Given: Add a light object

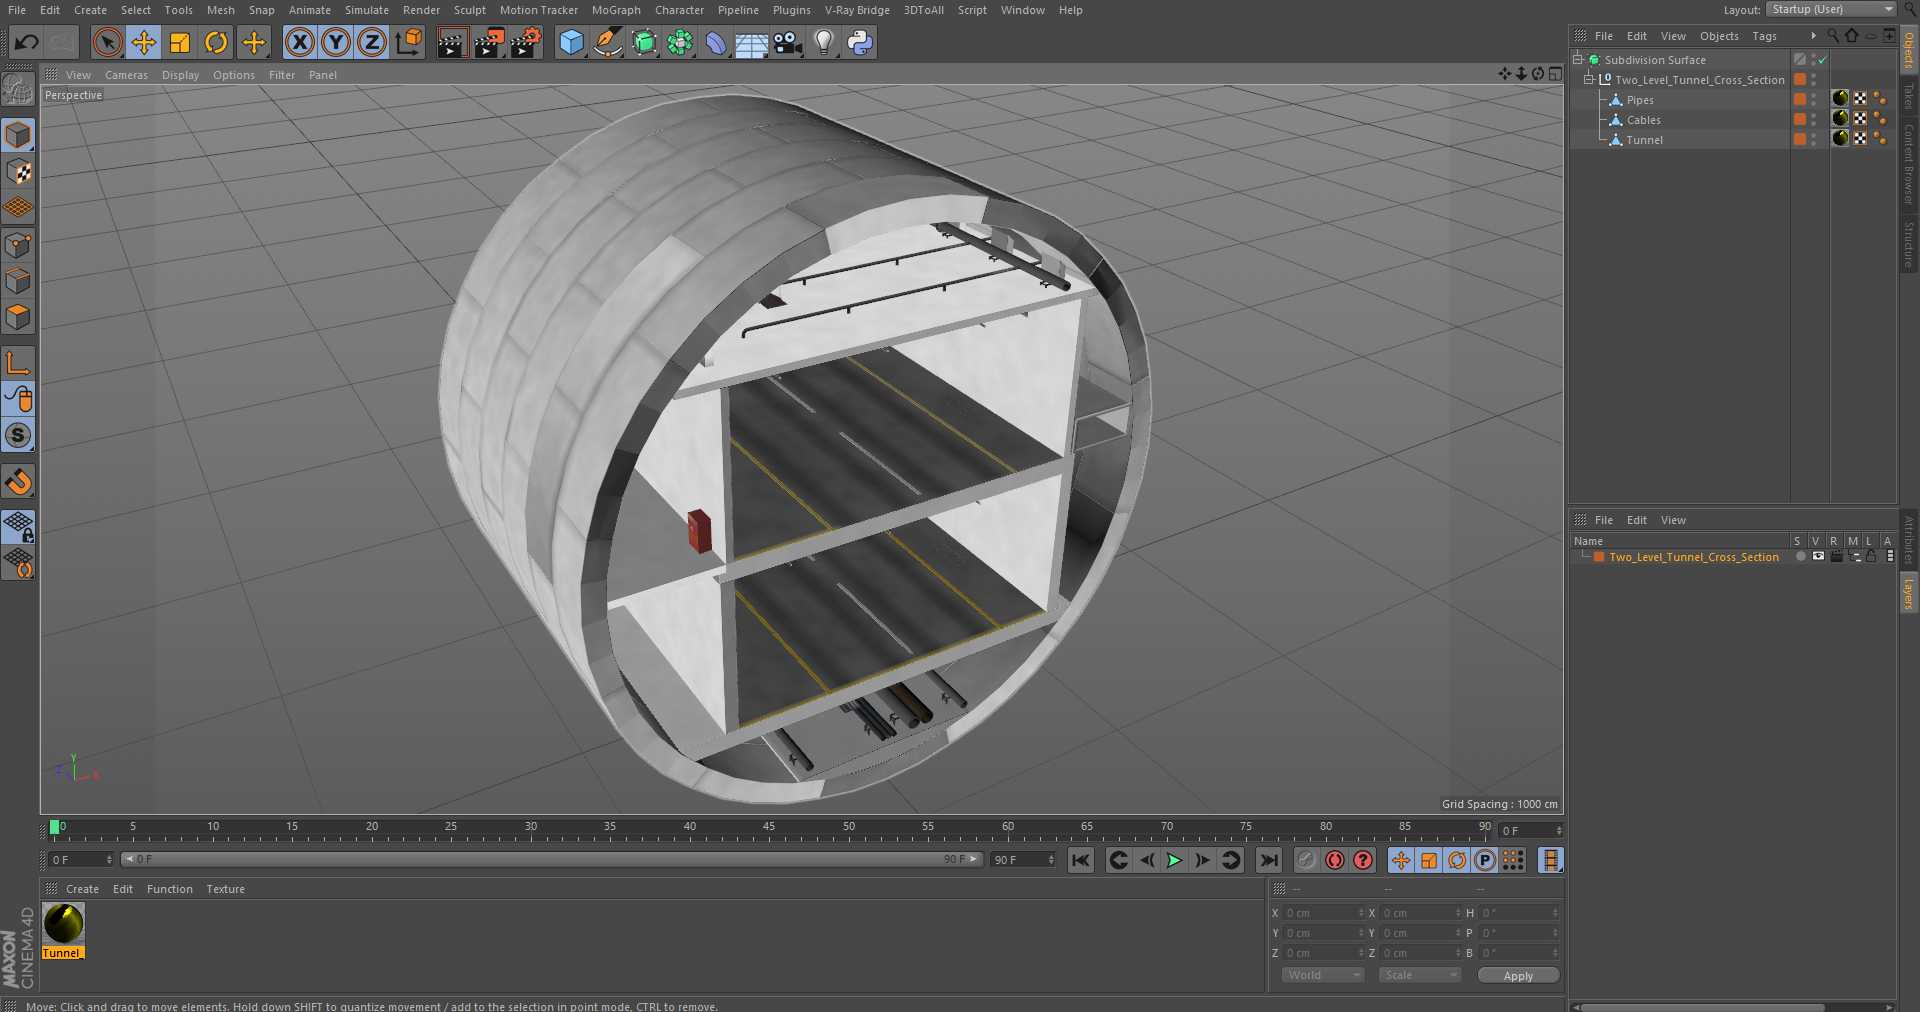Looking at the screenshot, I should pos(823,42).
